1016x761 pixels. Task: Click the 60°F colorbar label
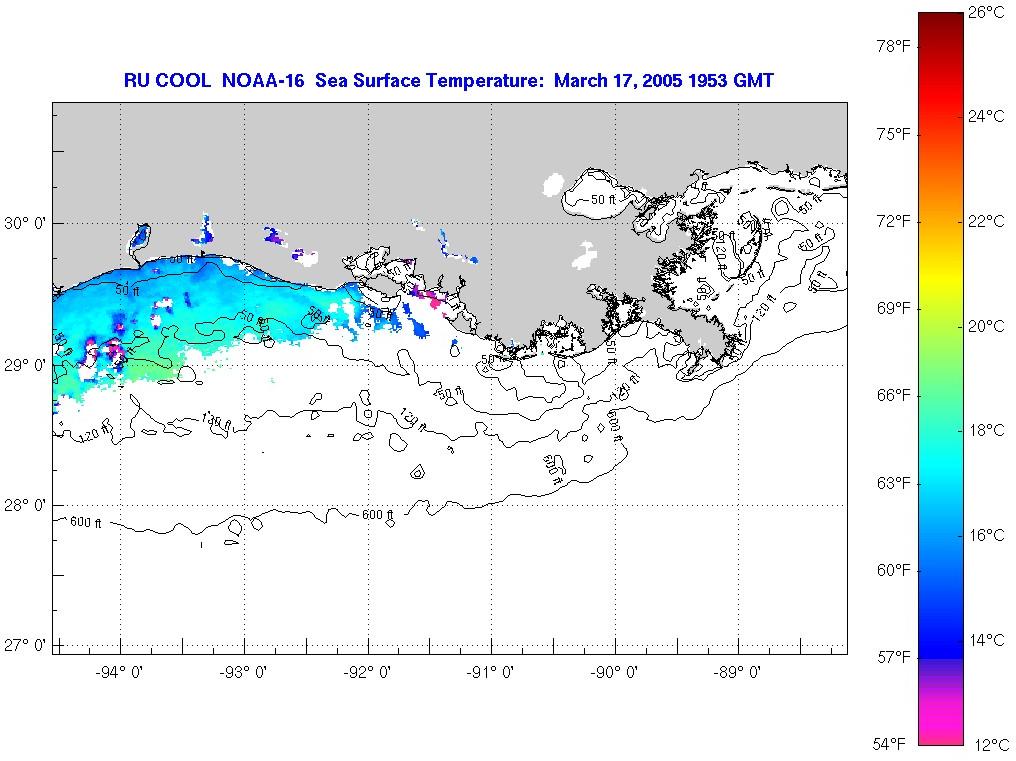pyautogui.click(x=894, y=570)
